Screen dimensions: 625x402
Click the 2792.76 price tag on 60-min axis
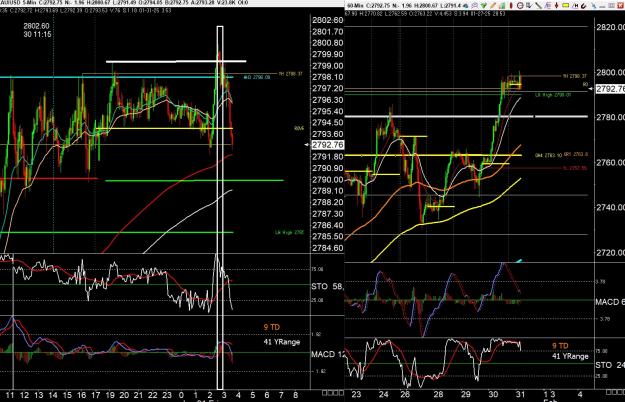point(610,89)
